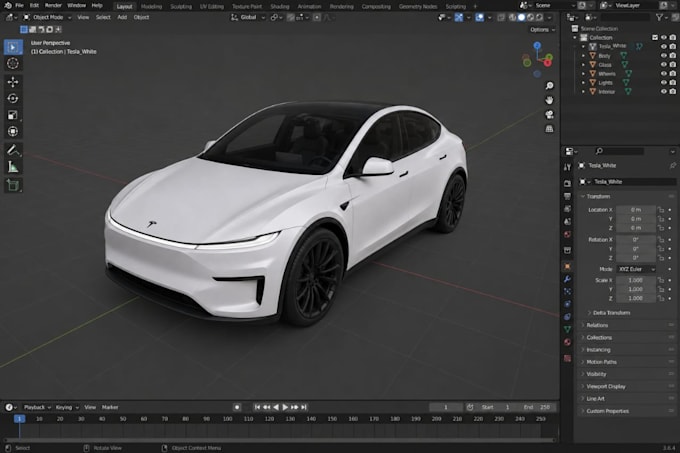Hide Body object with eye icon

coord(664,55)
